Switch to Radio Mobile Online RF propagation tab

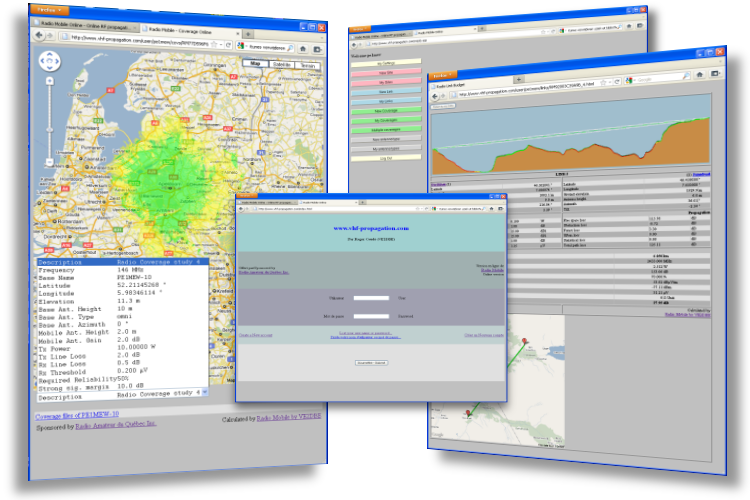click(x=85, y=24)
